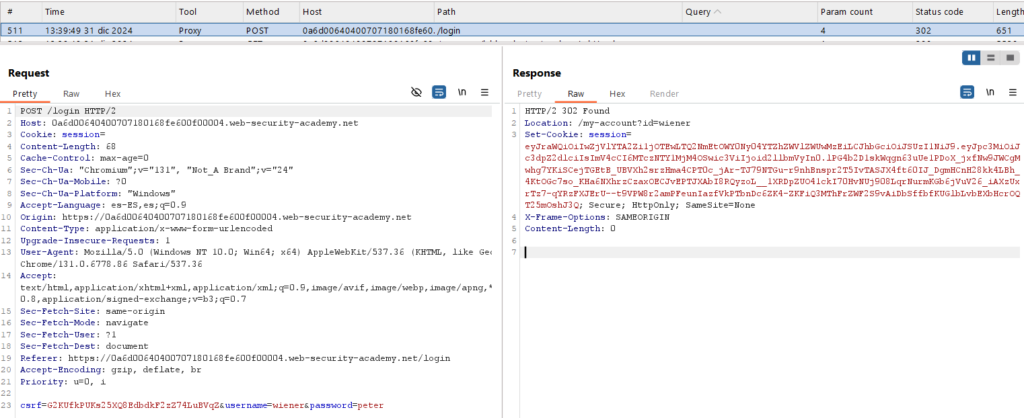This screenshot has height=418, width=1024.
Task: Click 'Accept-Language: es-ES,es;q=0.9' header
Action: pos(103,205)
